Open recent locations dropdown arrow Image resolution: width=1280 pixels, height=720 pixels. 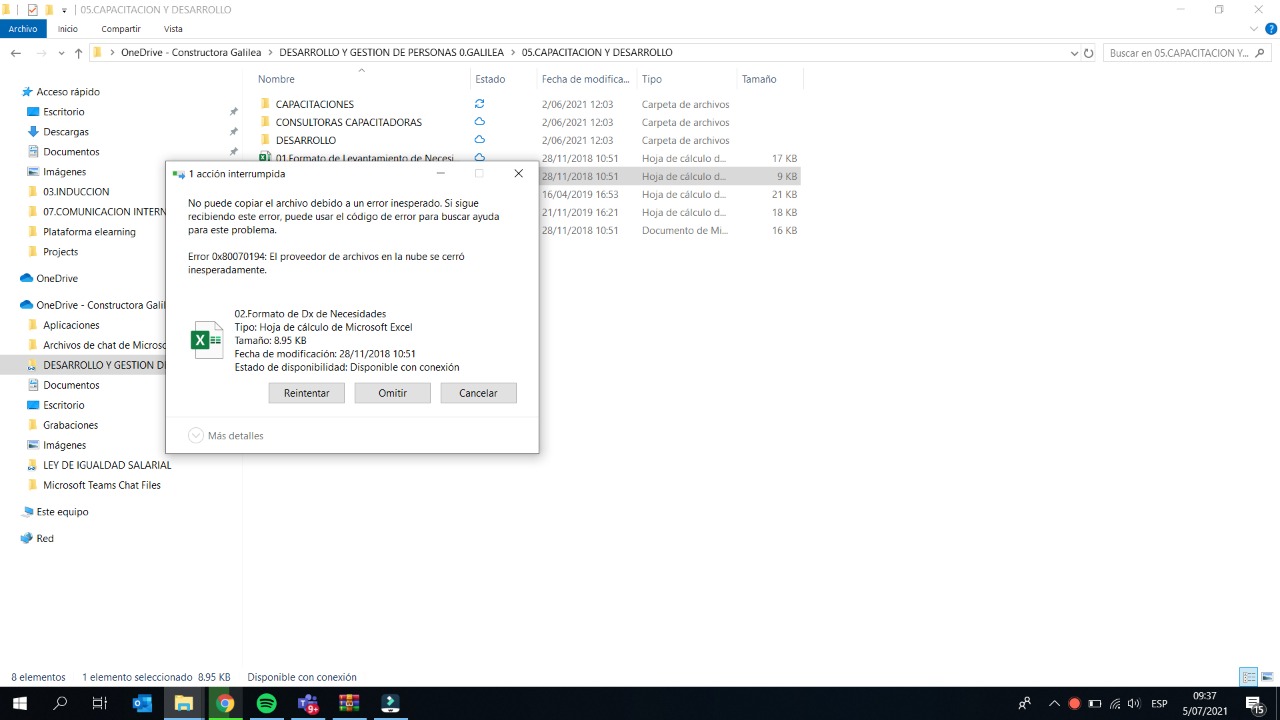point(60,53)
